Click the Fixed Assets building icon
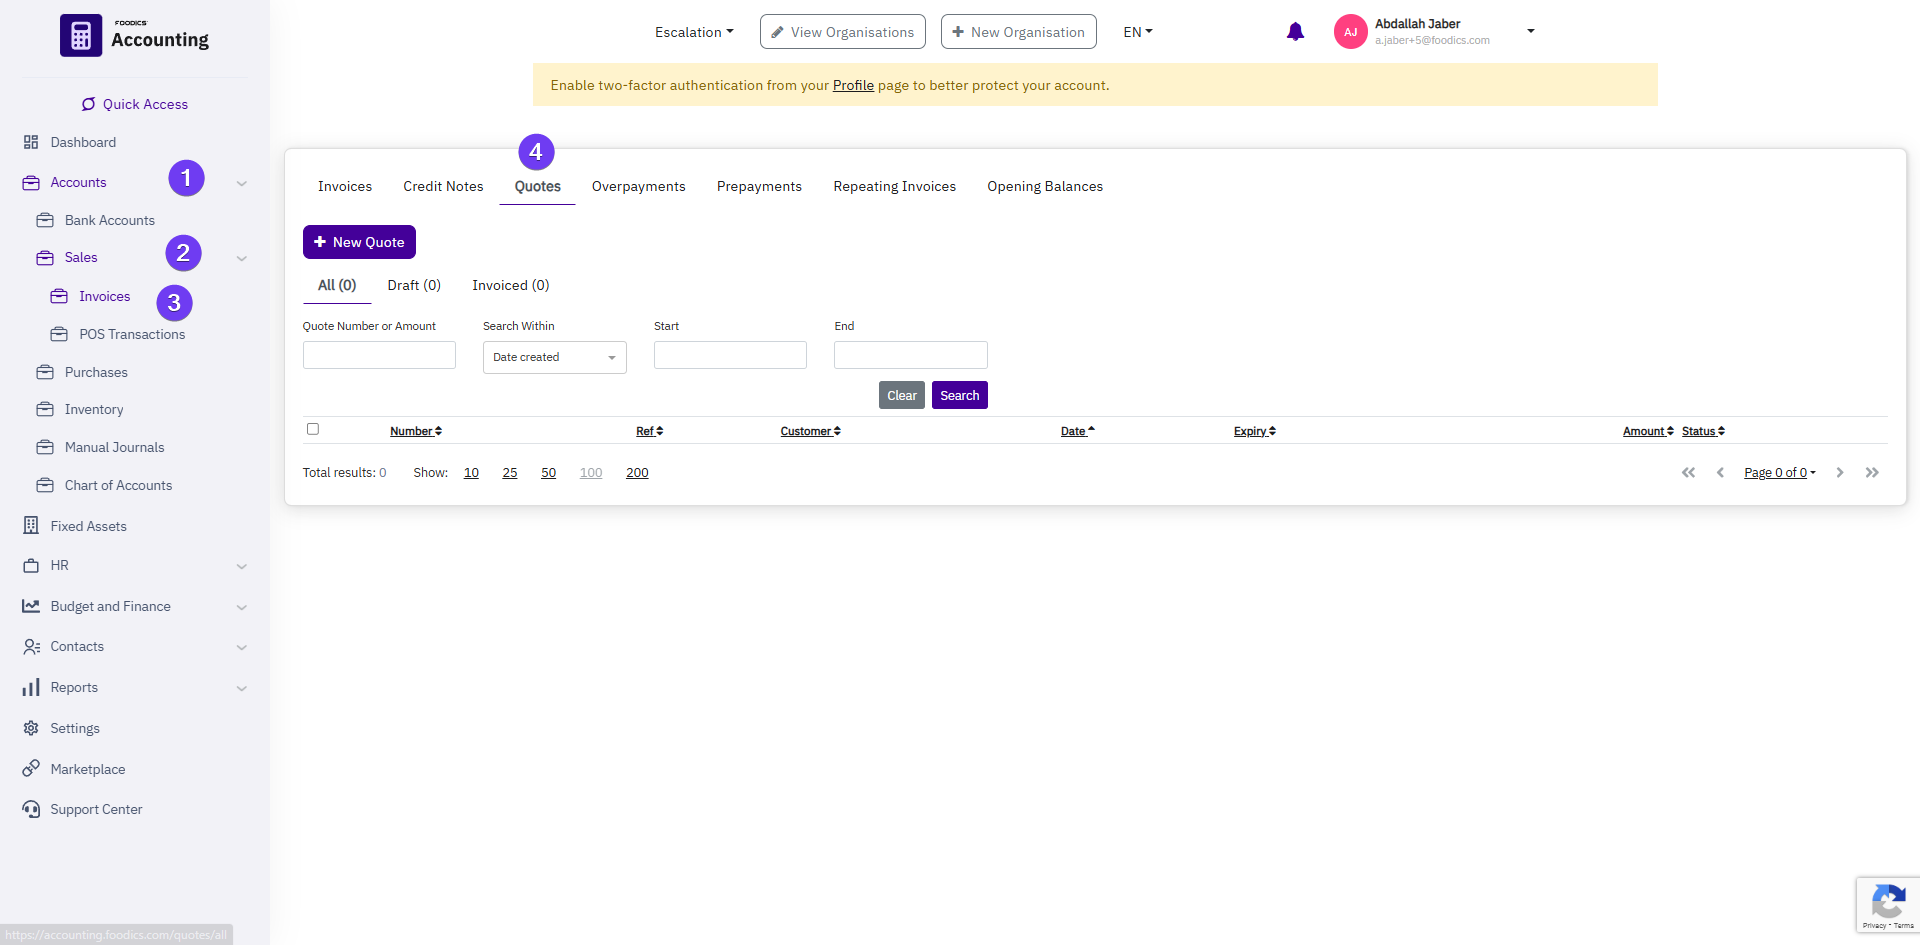 click(x=31, y=526)
